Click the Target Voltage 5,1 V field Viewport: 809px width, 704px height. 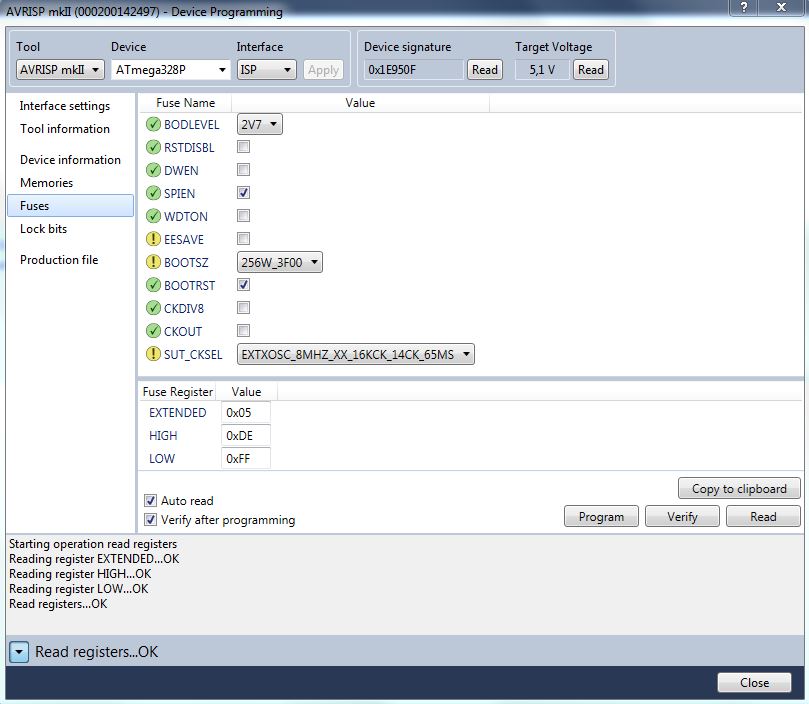click(542, 70)
